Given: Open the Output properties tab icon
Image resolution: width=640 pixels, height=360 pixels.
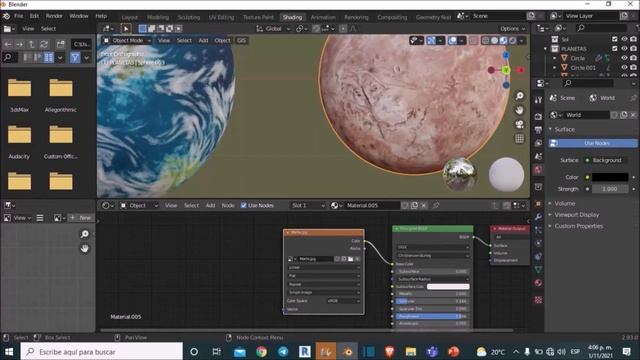Looking at the screenshot, I should (538, 130).
